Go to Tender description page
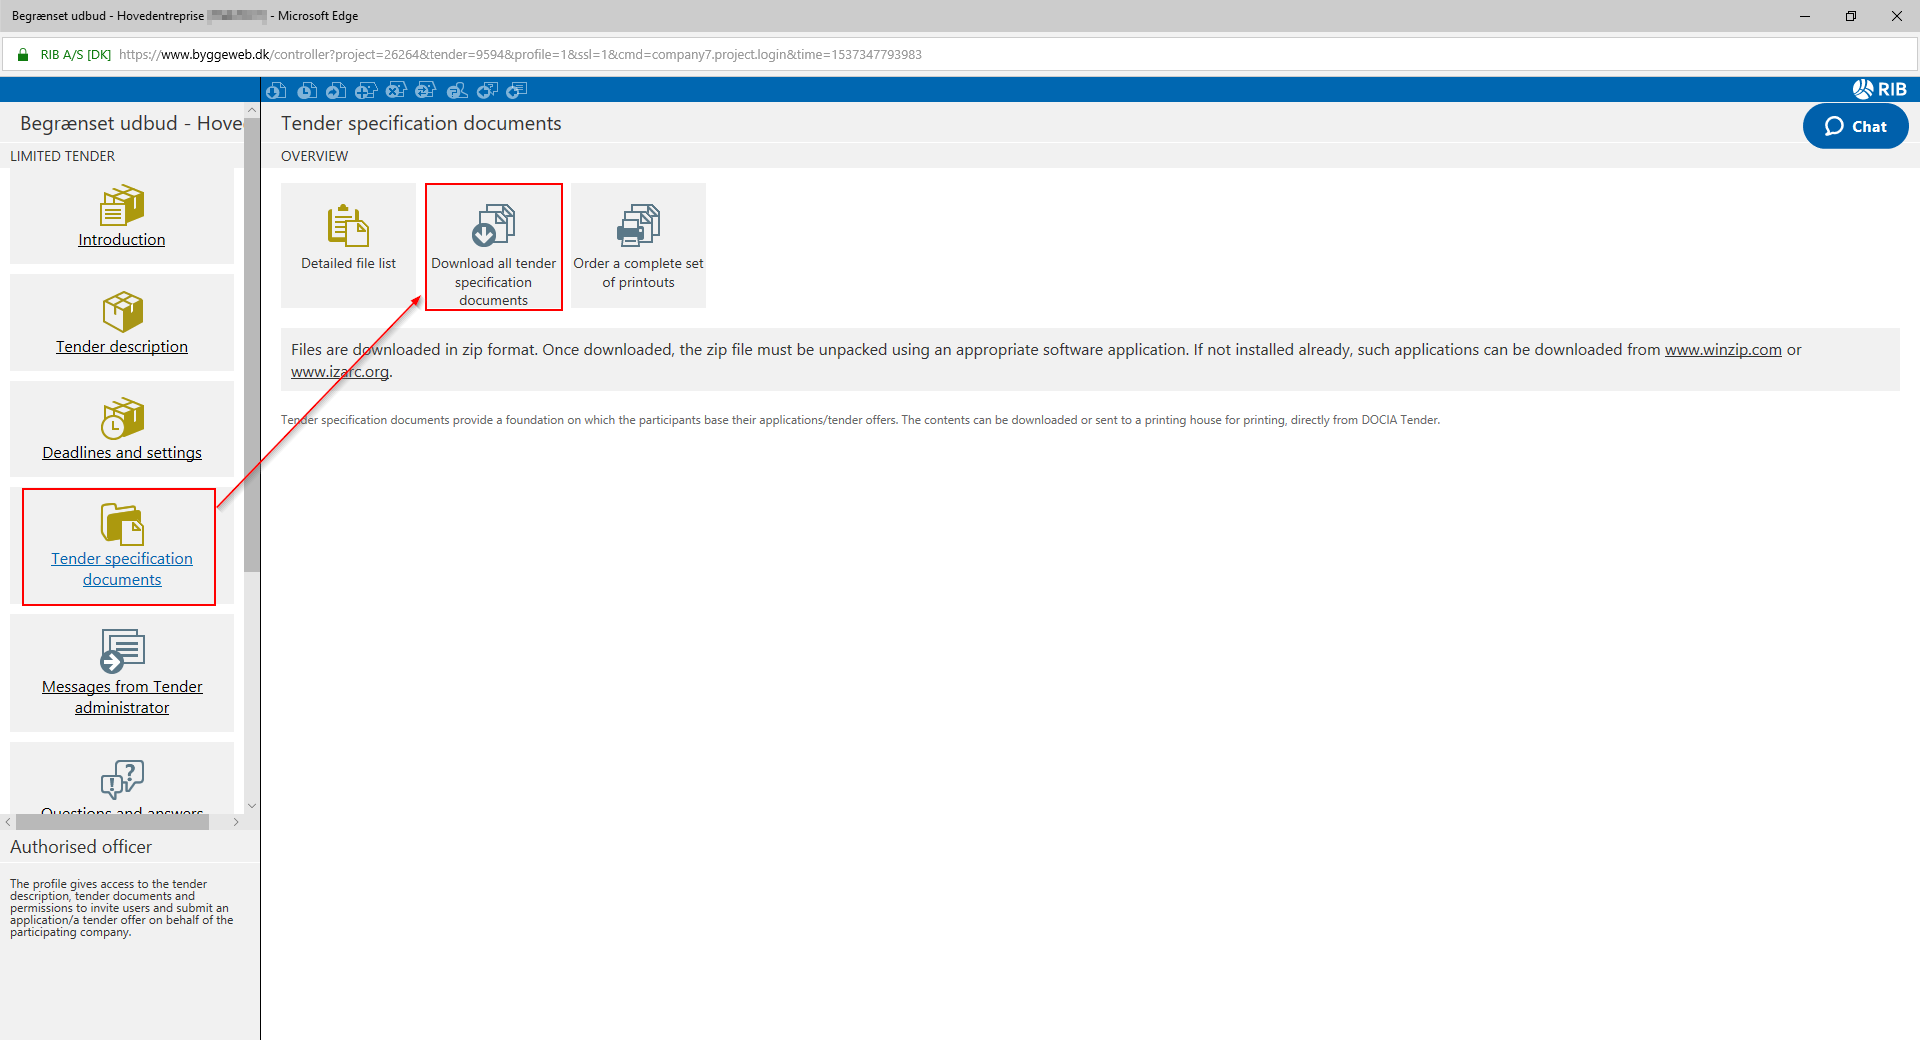Viewport: 1920px width, 1040px height. [x=122, y=347]
